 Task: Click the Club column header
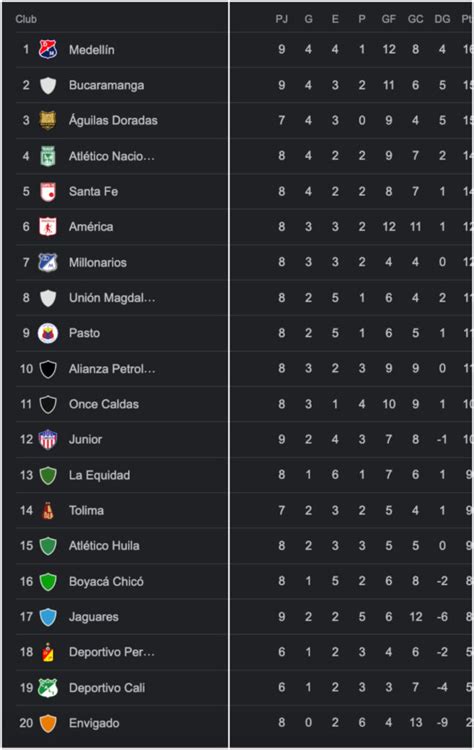point(26,19)
